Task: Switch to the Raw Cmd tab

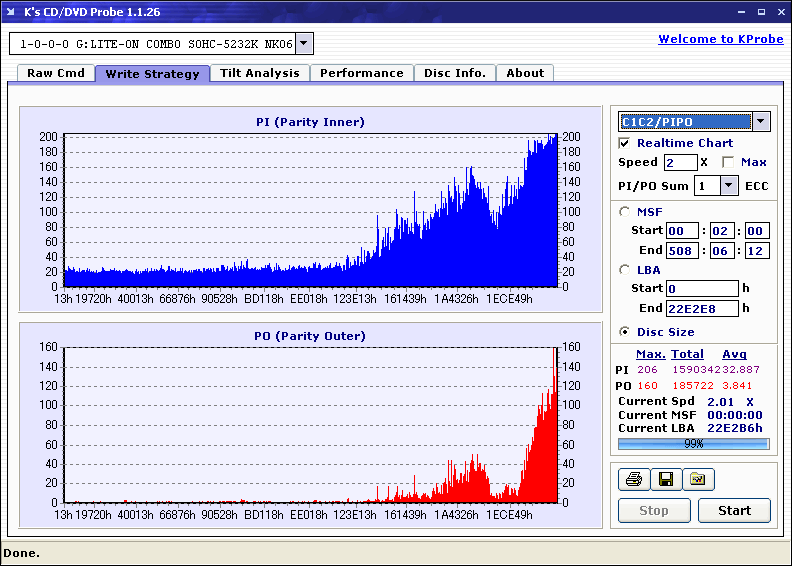Action: tap(56, 73)
